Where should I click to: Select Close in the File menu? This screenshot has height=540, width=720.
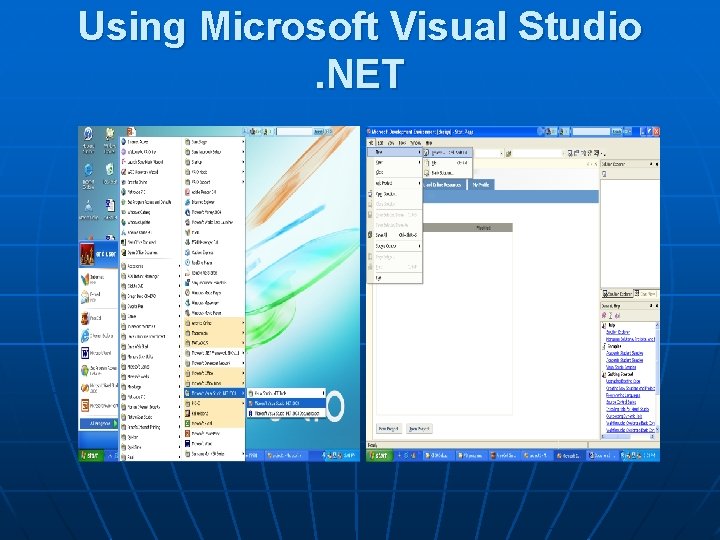395,173
